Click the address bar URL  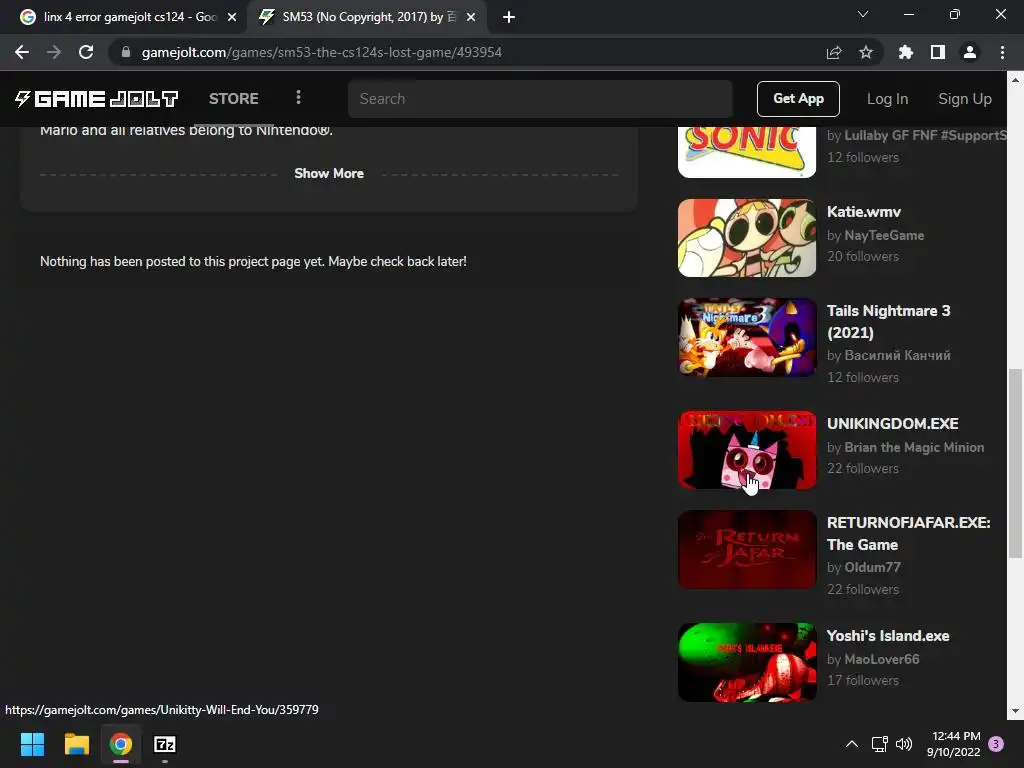pyautogui.click(x=321, y=52)
